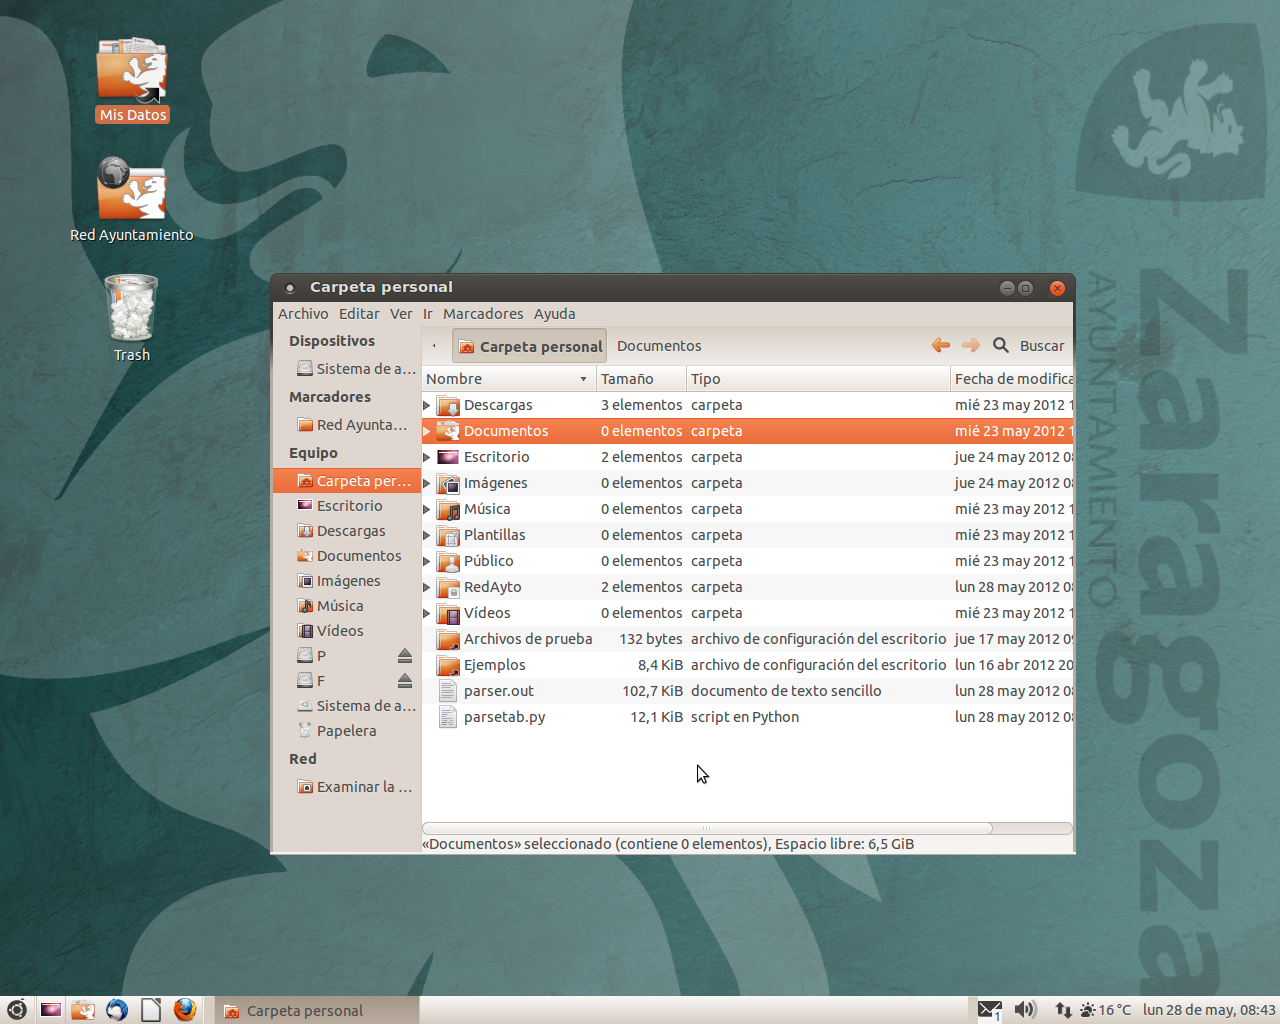Open Red Ayuntamiento shortcut on the desktop
The image size is (1280, 1024).
tap(131, 190)
